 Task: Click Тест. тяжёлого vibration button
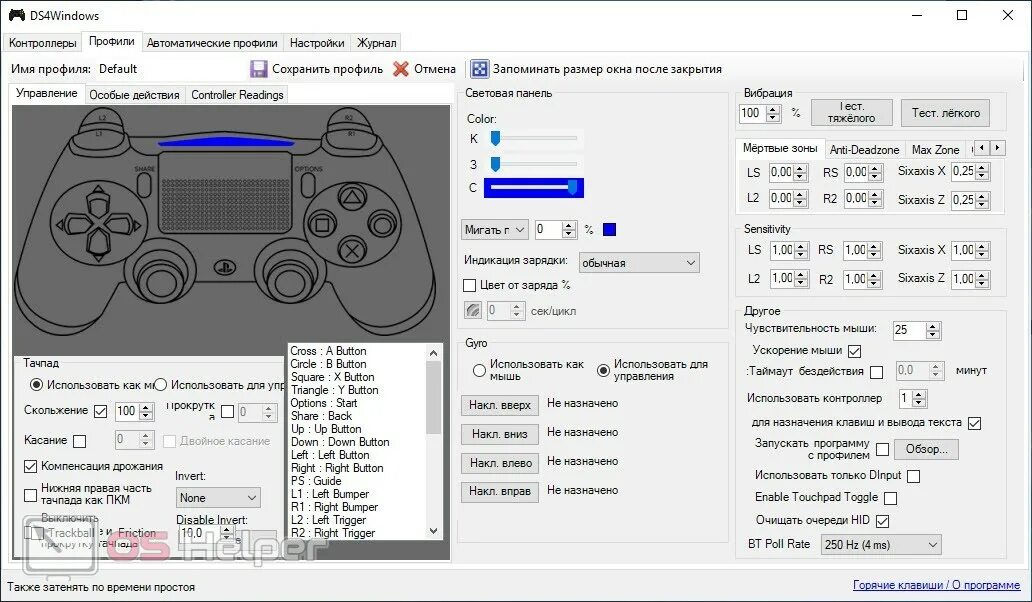(852, 113)
